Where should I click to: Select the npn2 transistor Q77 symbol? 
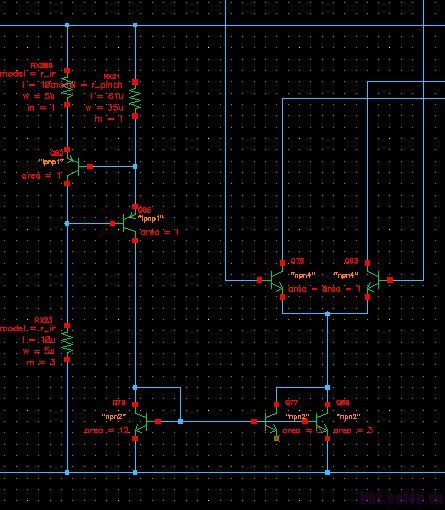[268, 421]
